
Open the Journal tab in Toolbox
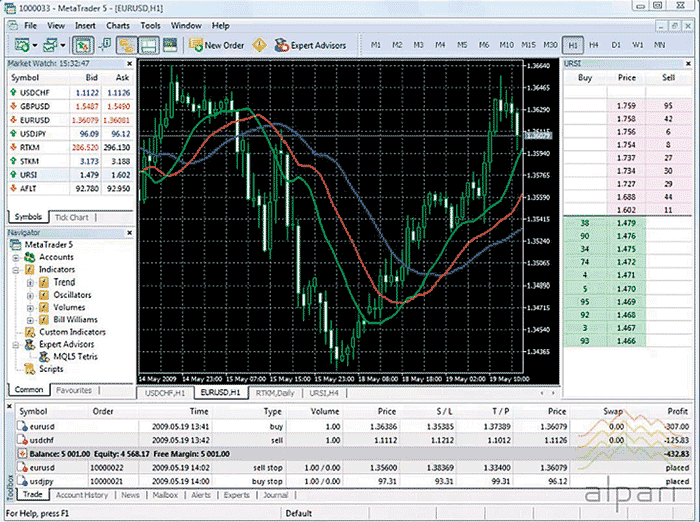[x=275, y=495]
